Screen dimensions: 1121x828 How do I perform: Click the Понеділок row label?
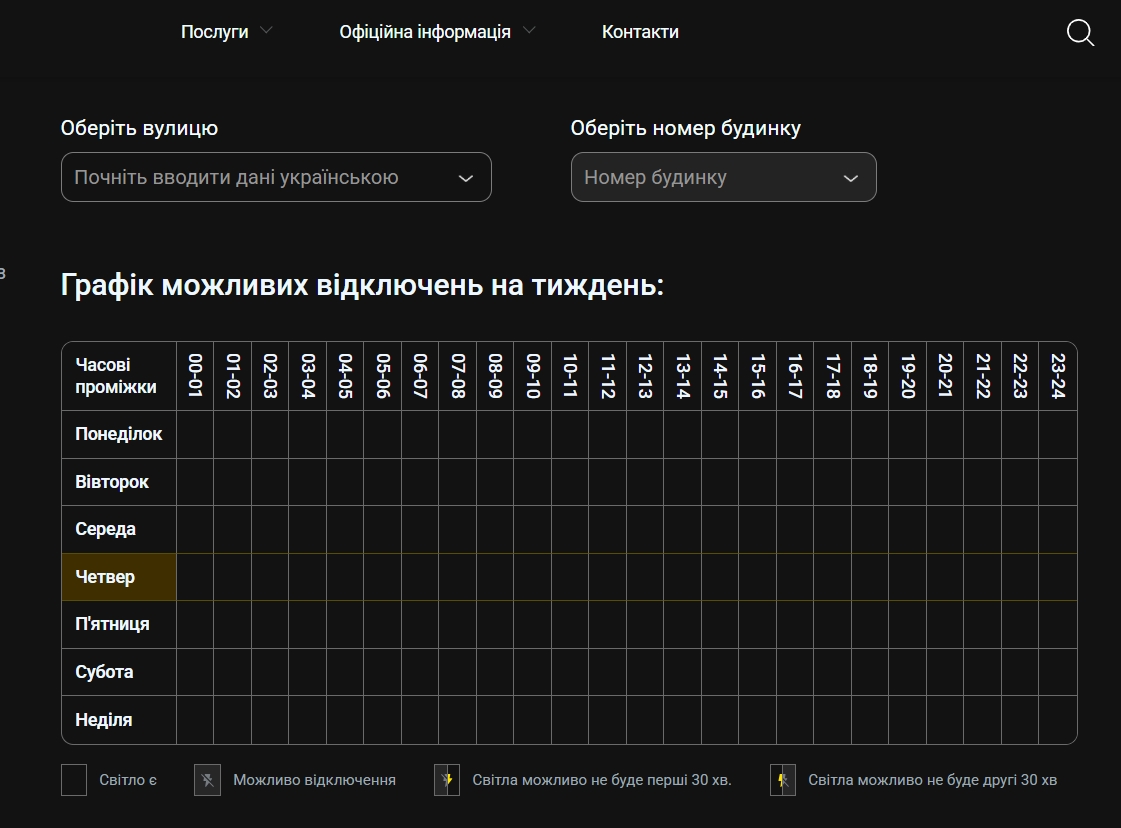[119, 434]
